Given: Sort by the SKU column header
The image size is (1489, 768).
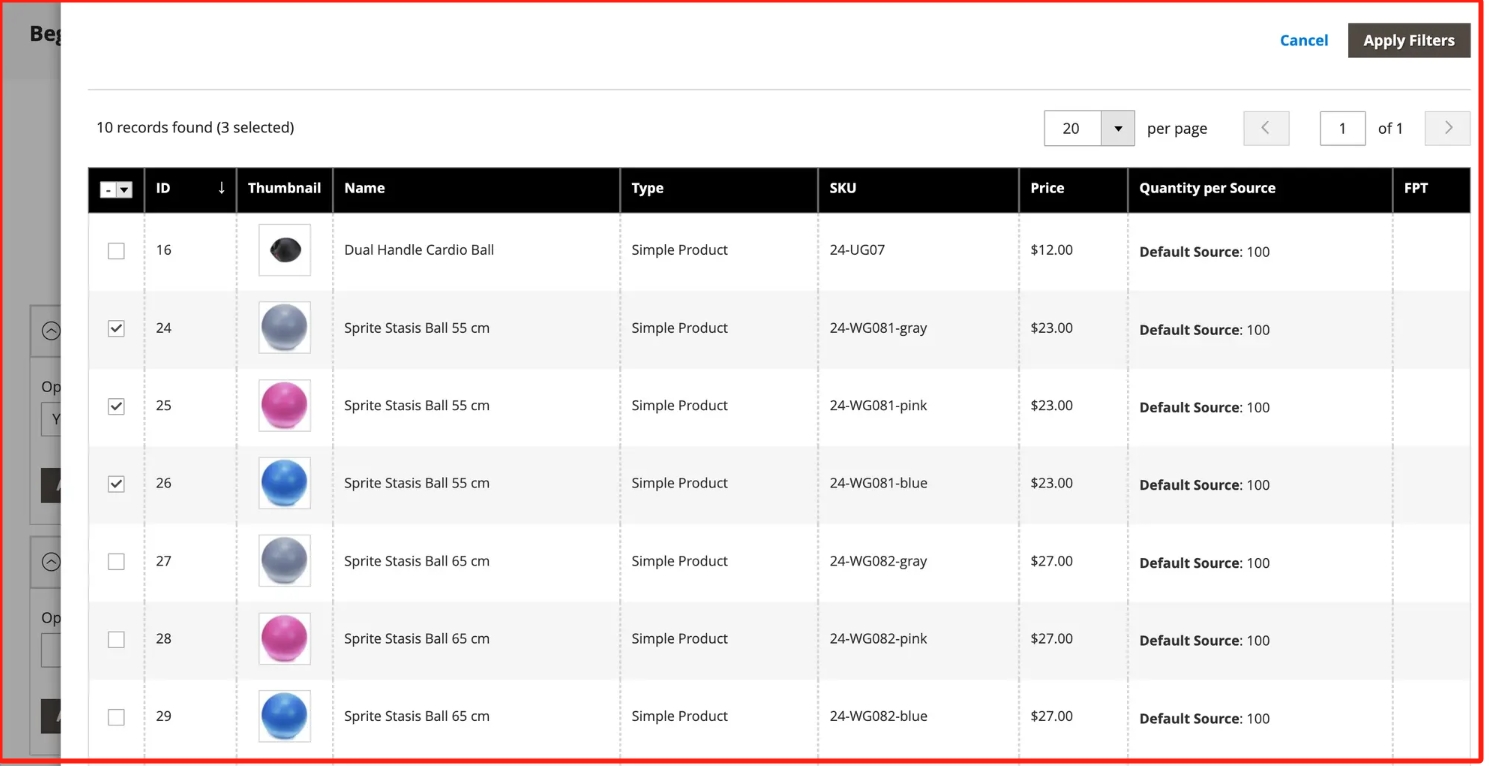Looking at the screenshot, I should point(843,188).
